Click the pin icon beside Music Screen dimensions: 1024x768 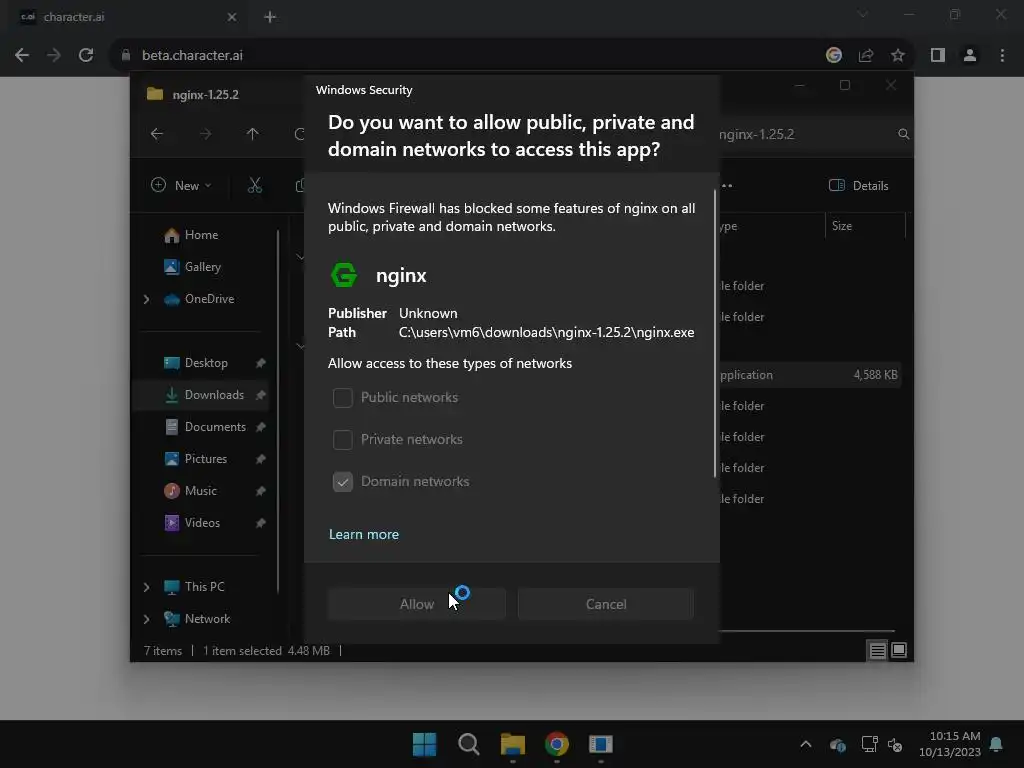pos(261,491)
